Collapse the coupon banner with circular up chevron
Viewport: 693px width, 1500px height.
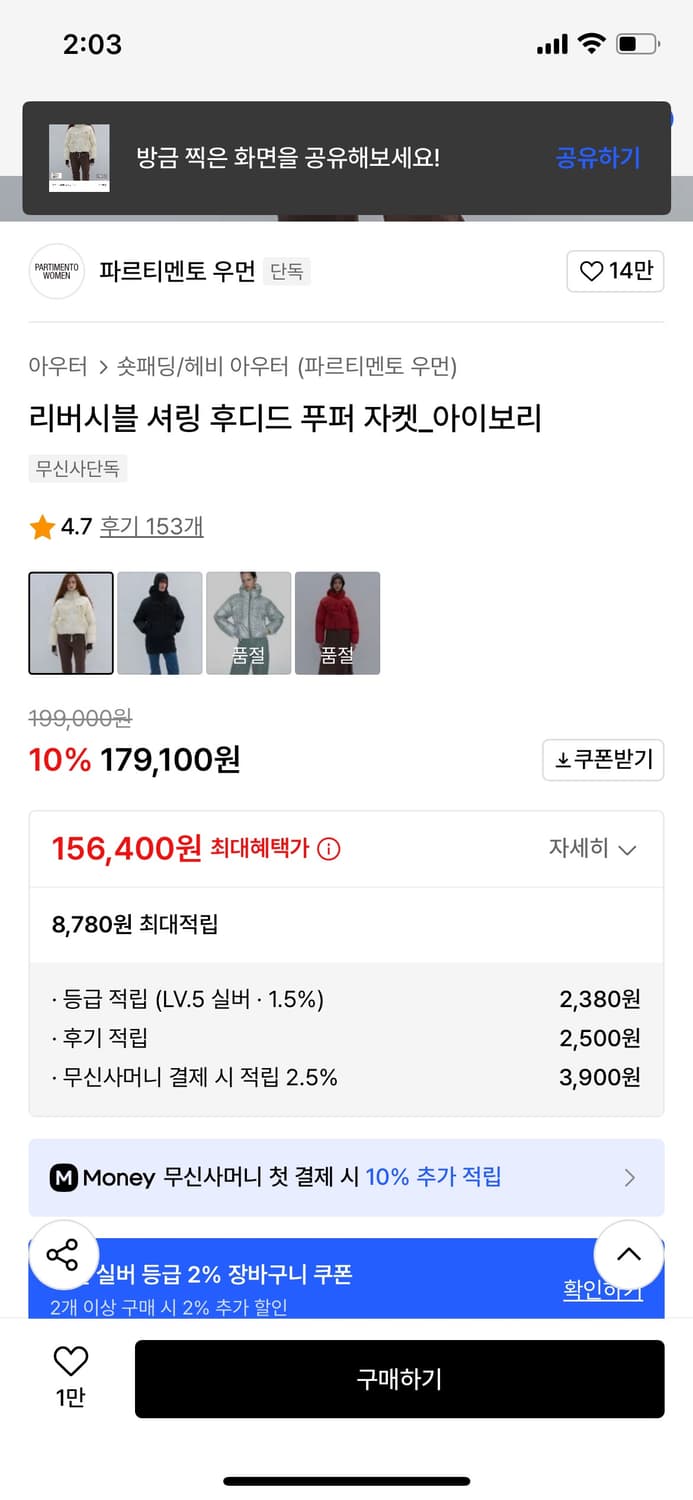point(628,1254)
